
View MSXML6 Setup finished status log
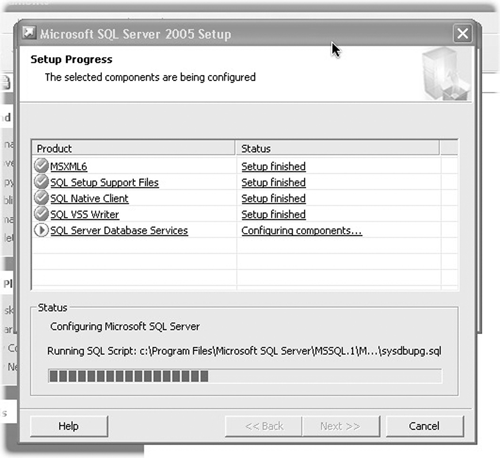(273, 166)
